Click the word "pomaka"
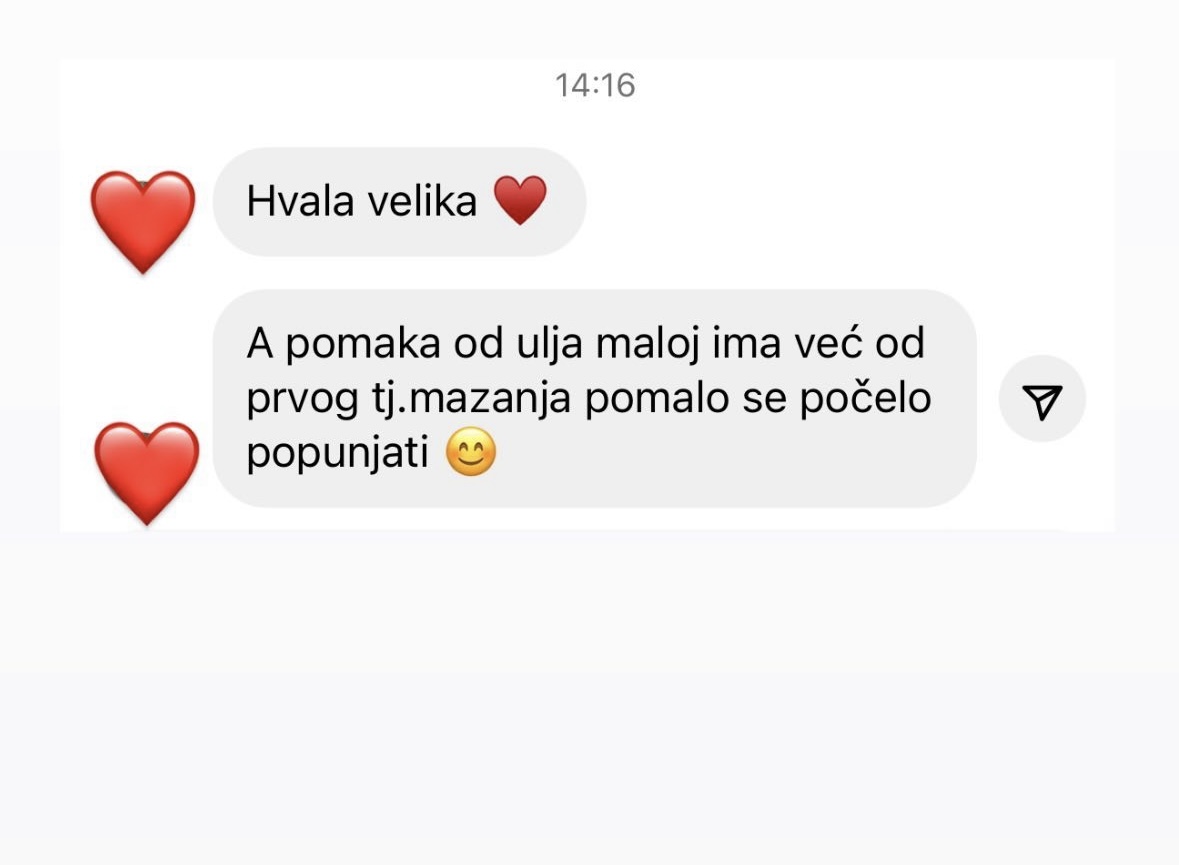 [362, 344]
